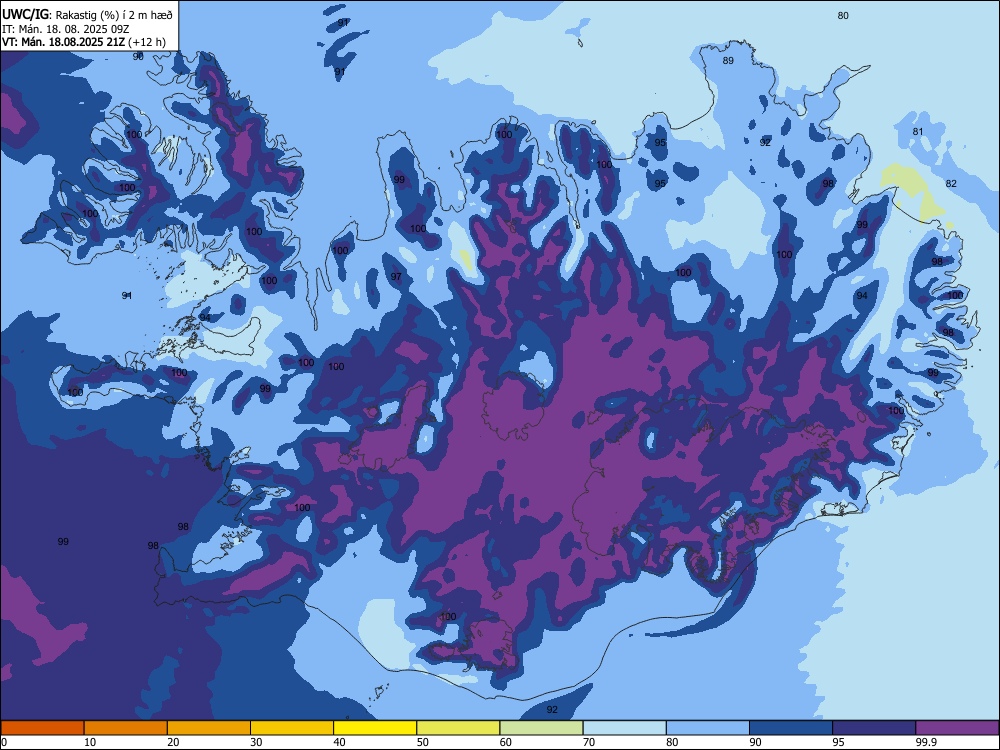The width and height of the screenshot is (1000, 750).
Task: Click the '97' humidity value on the map
Action: [x=396, y=276]
